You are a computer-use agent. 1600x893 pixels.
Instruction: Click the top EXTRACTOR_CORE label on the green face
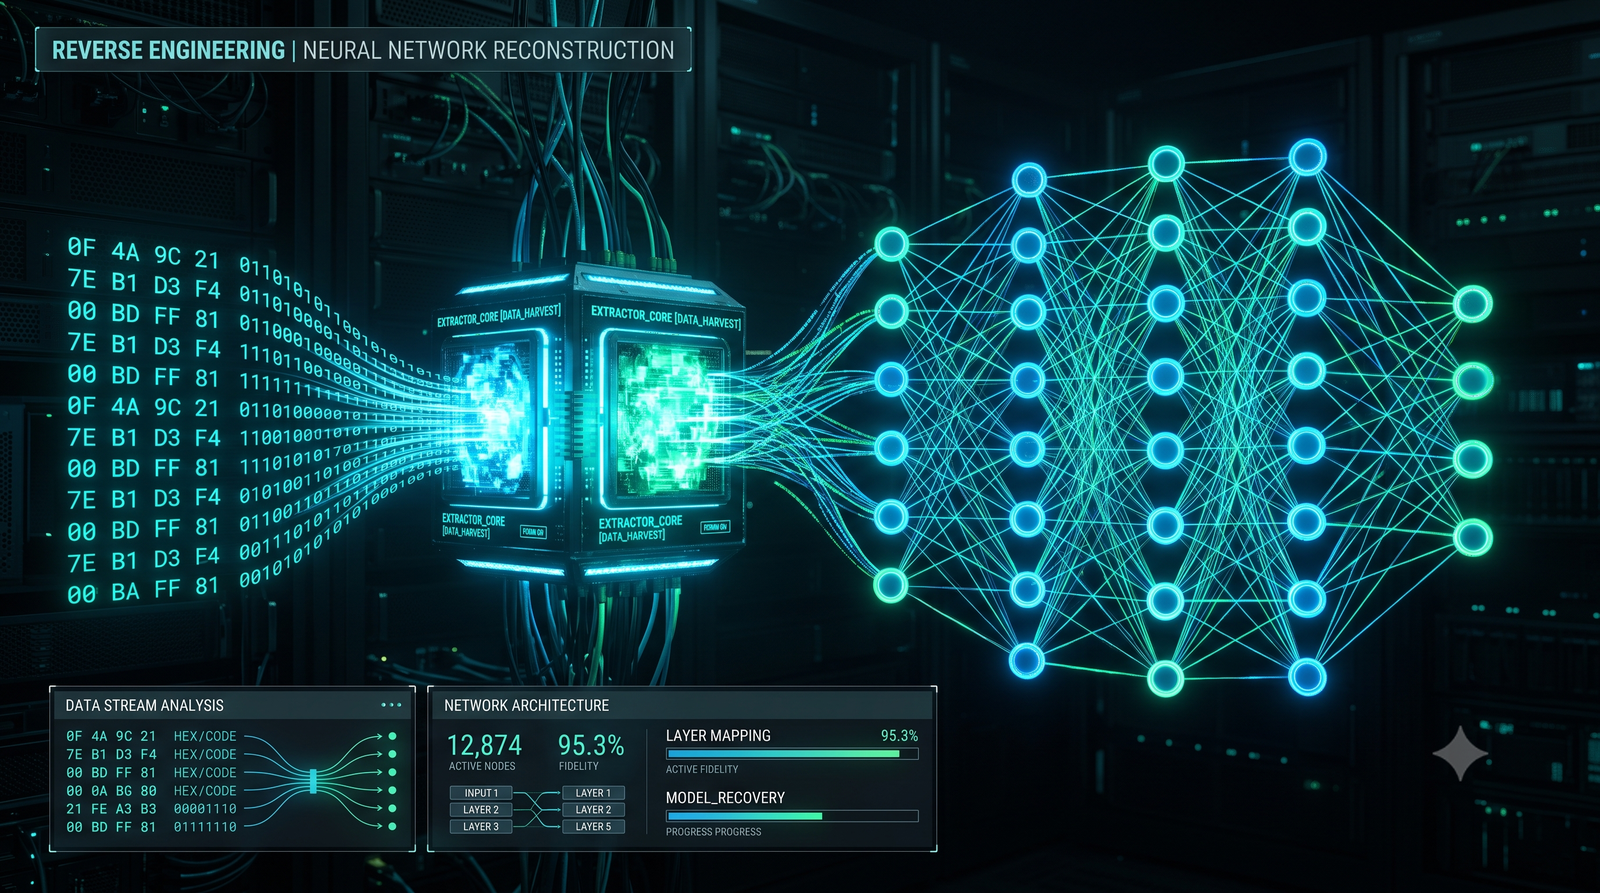(665, 317)
